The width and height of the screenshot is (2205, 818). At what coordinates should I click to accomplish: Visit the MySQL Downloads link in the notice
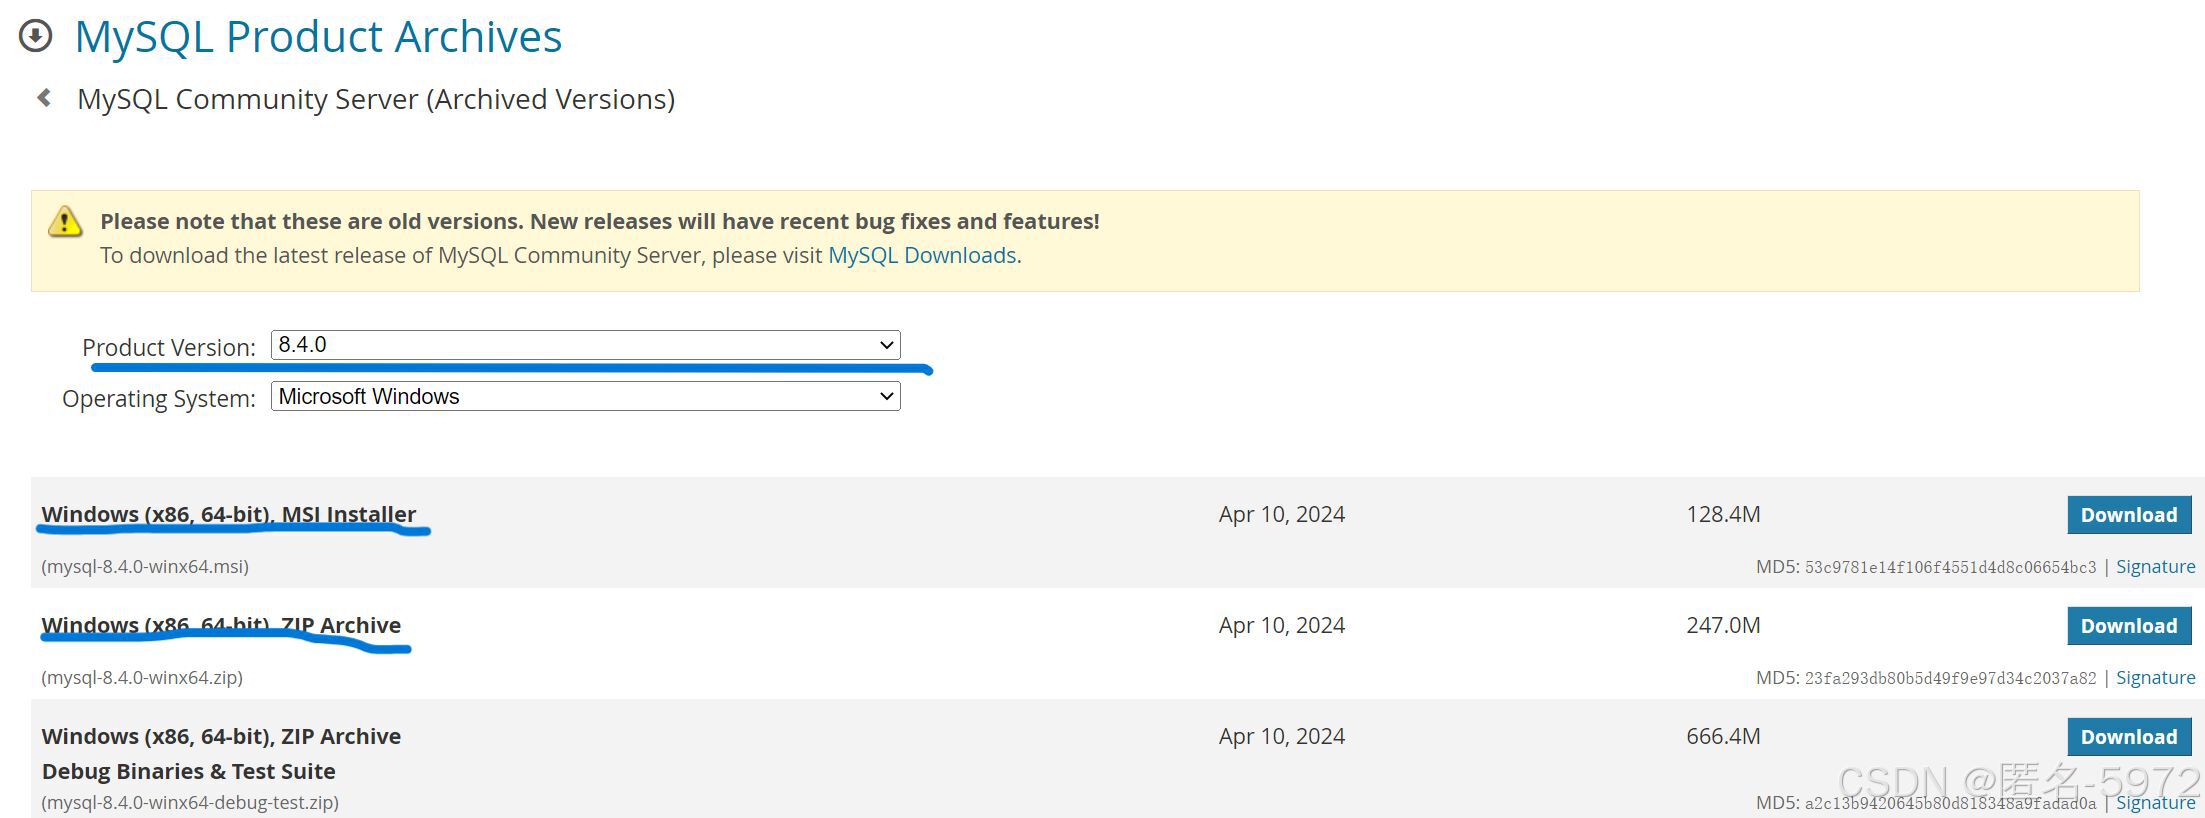(x=921, y=255)
